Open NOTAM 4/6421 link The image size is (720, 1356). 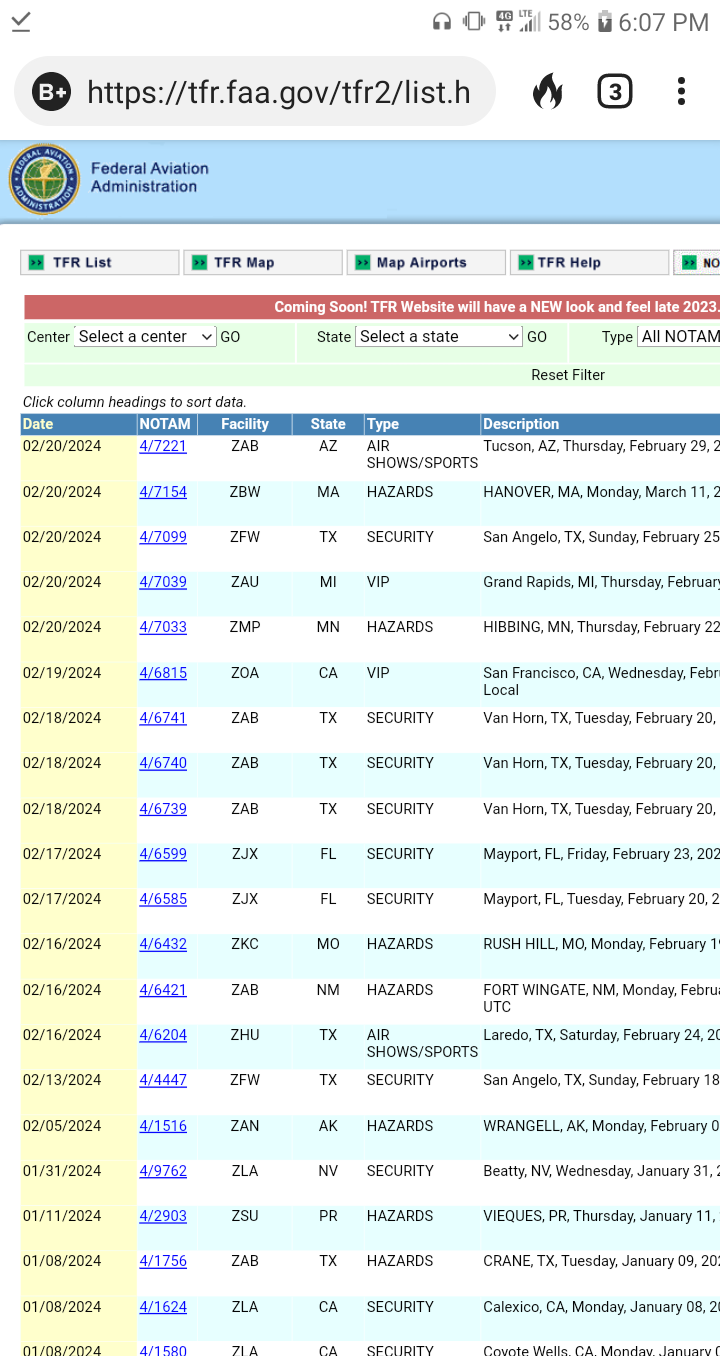(163, 990)
